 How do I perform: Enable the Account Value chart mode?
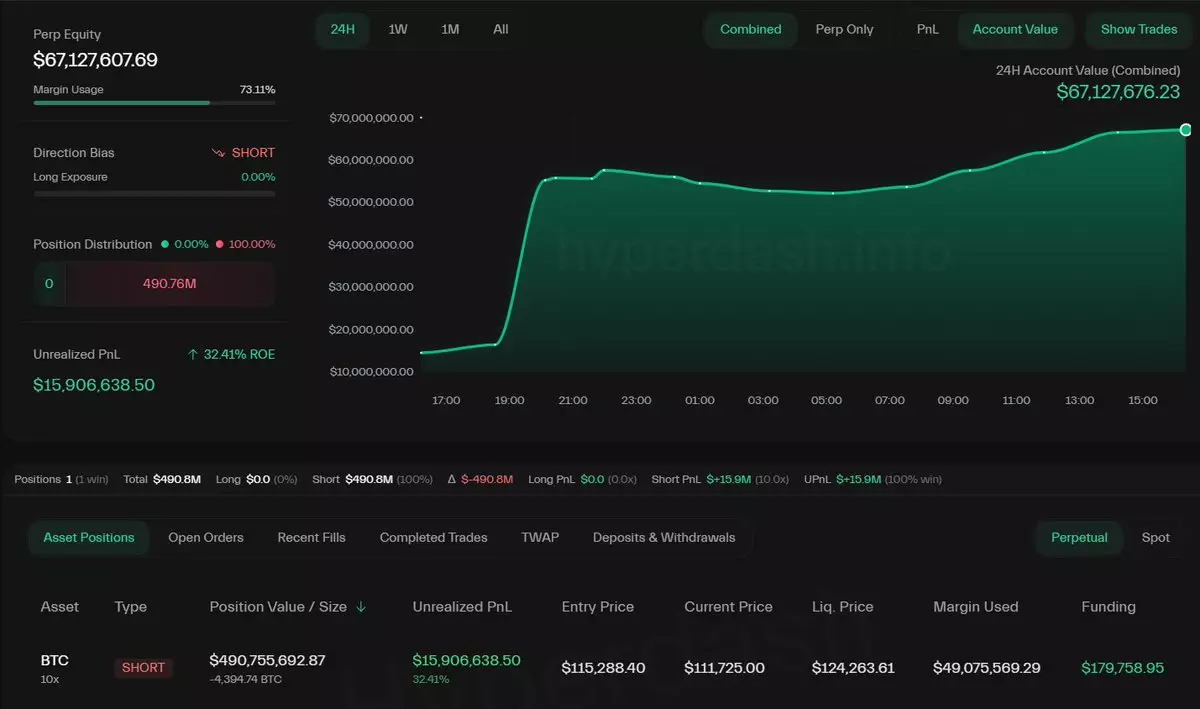[1014, 30]
